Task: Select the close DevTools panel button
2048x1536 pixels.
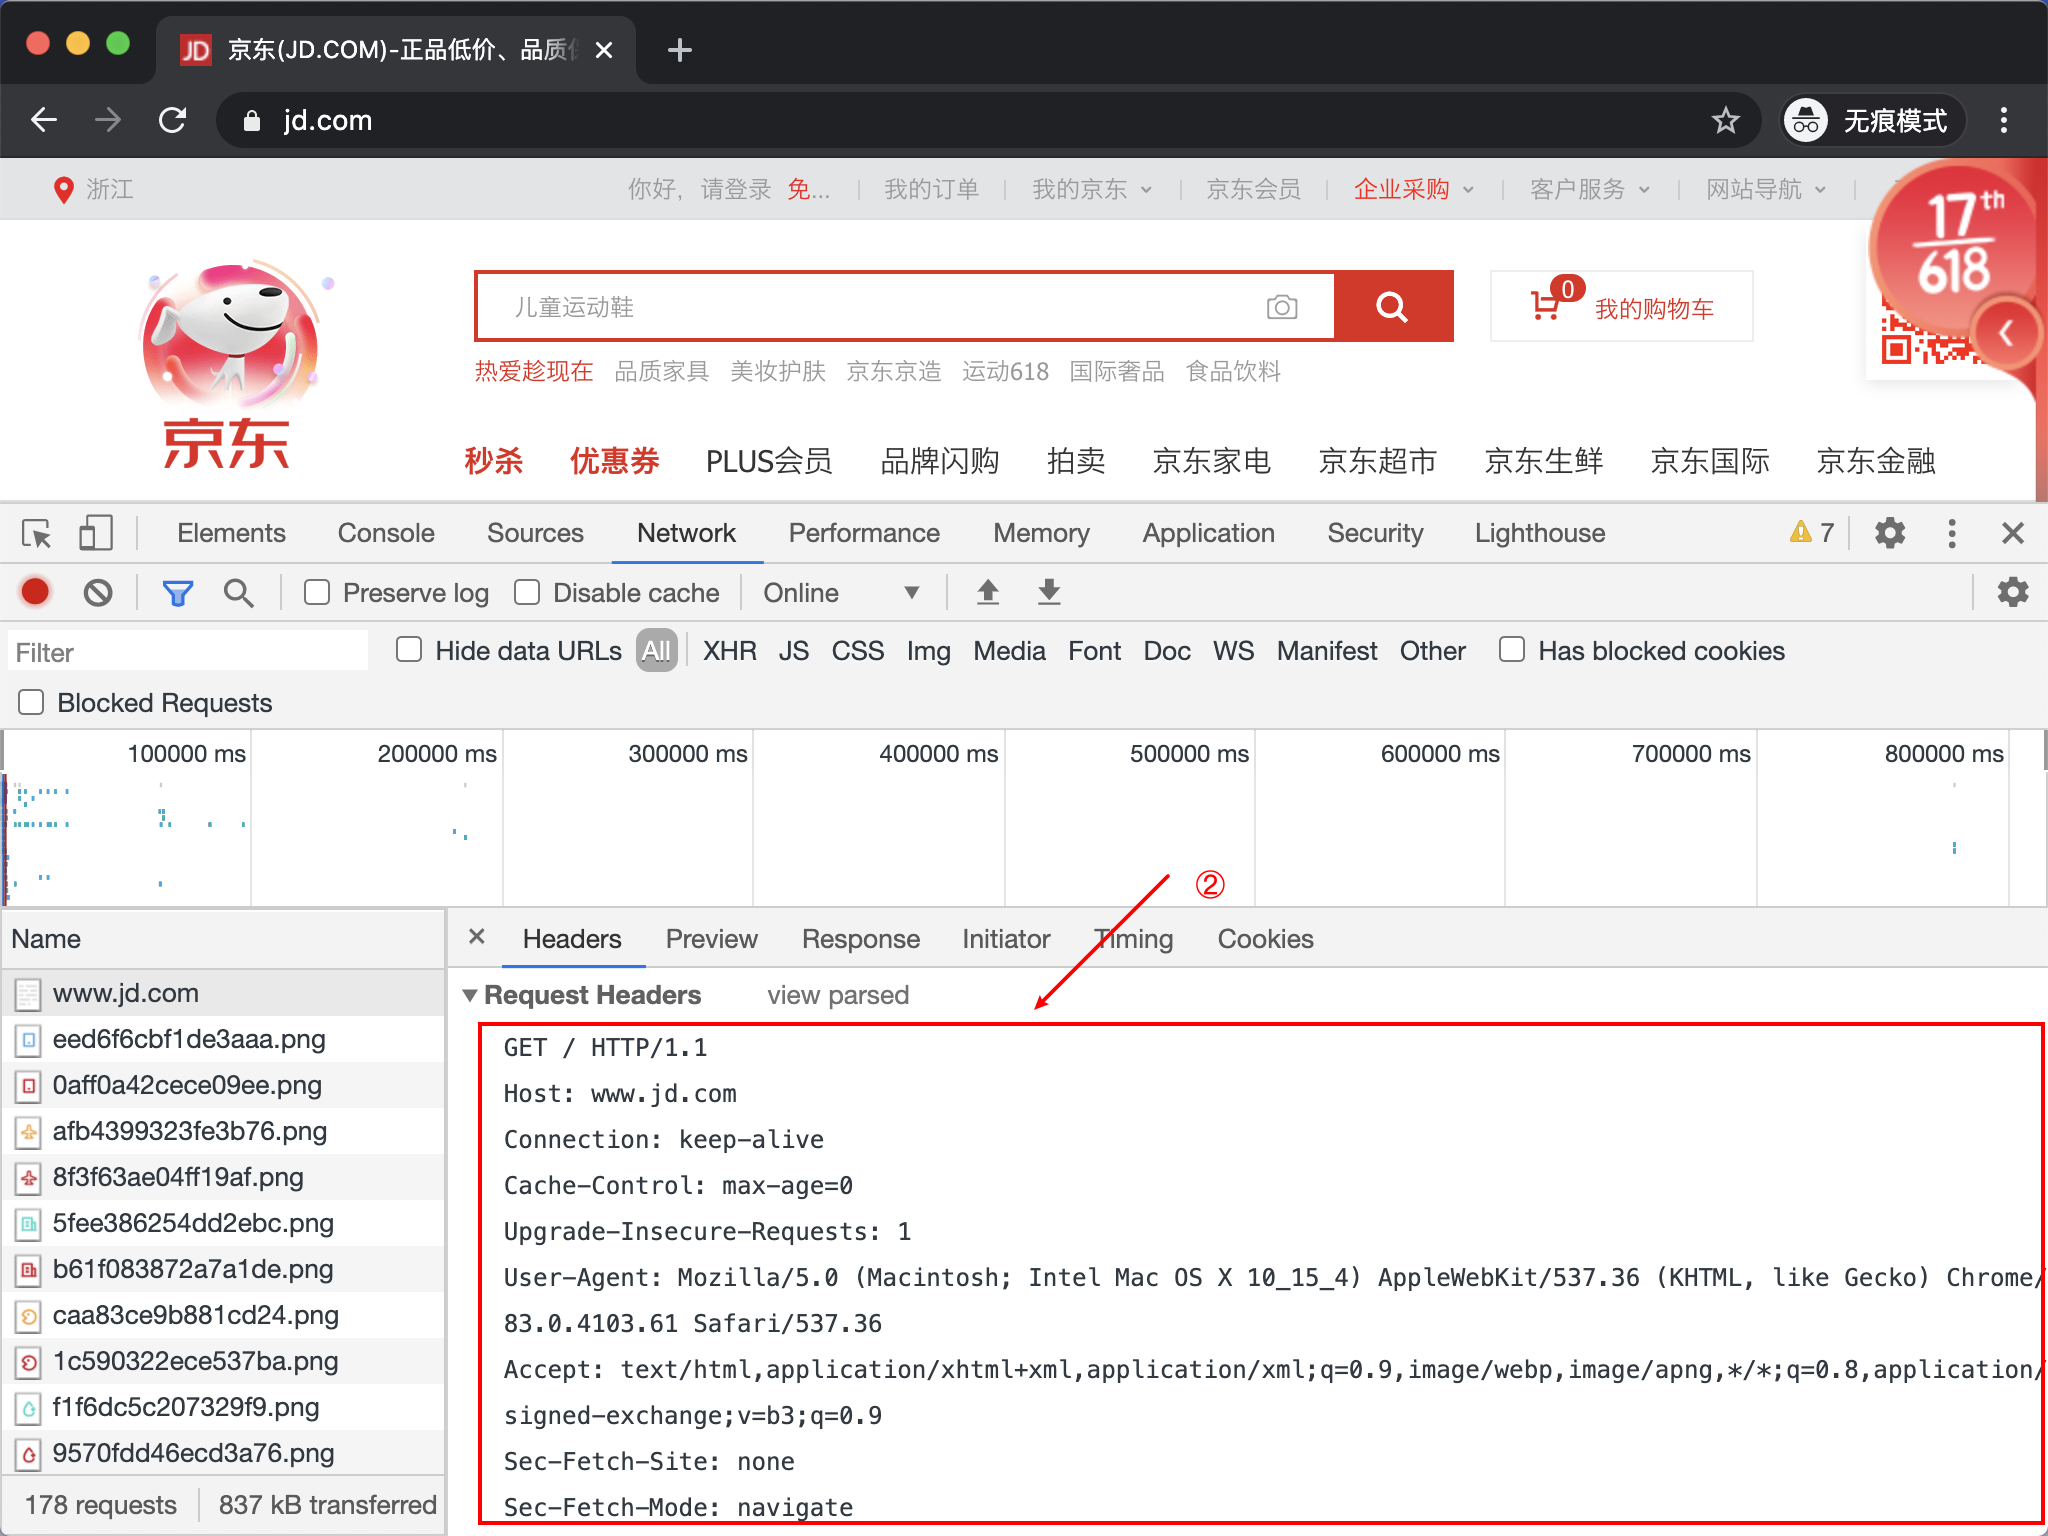Action: pyautogui.click(x=2013, y=536)
